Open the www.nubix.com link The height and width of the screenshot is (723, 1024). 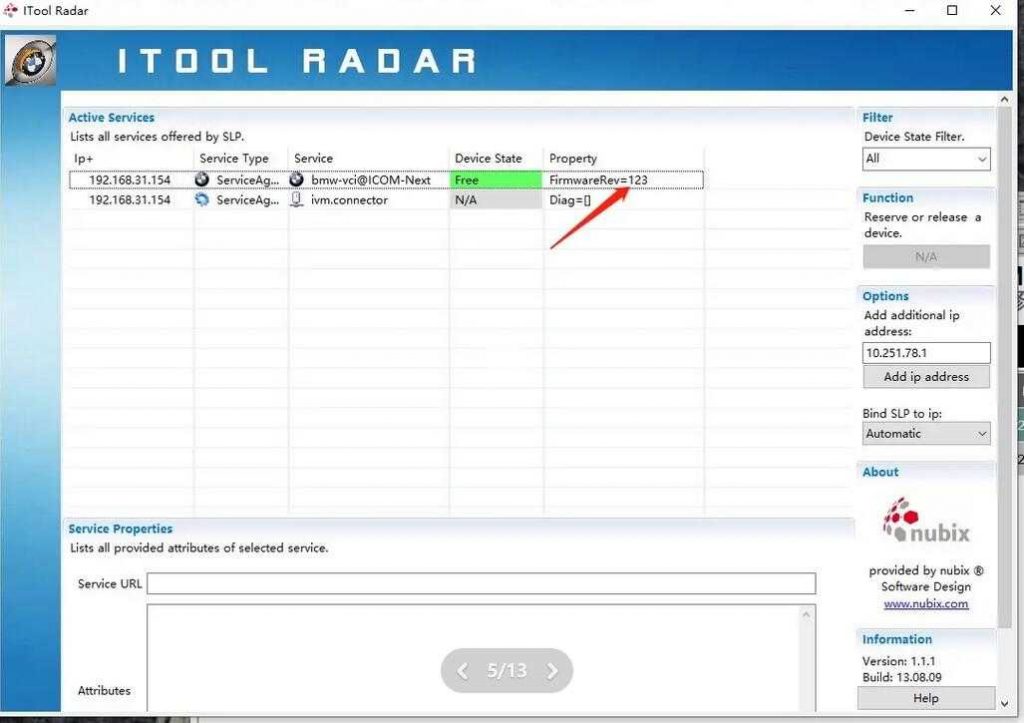pos(926,604)
